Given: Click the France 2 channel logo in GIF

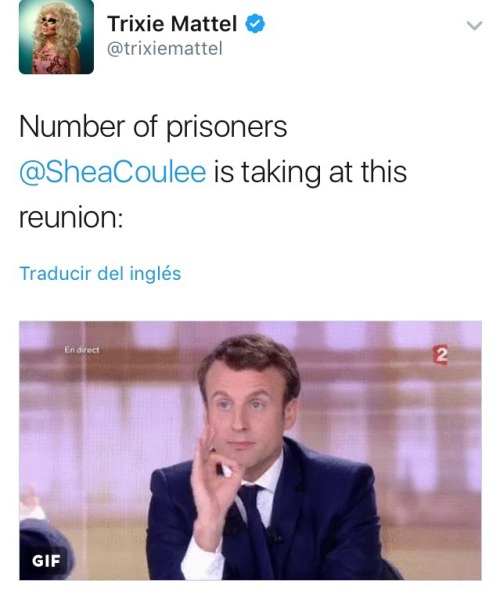Looking at the screenshot, I should (441, 356).
